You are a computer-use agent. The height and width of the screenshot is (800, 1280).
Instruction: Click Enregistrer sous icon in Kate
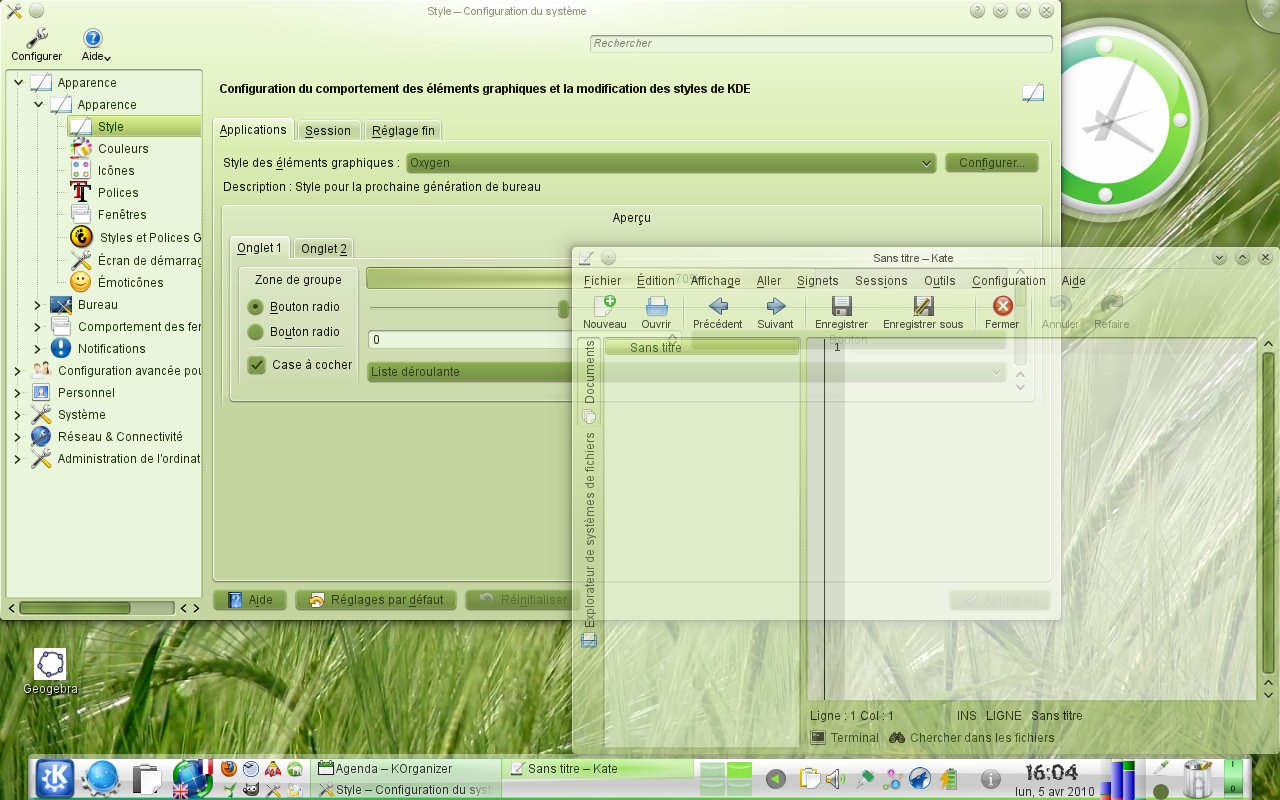point(923,306)
